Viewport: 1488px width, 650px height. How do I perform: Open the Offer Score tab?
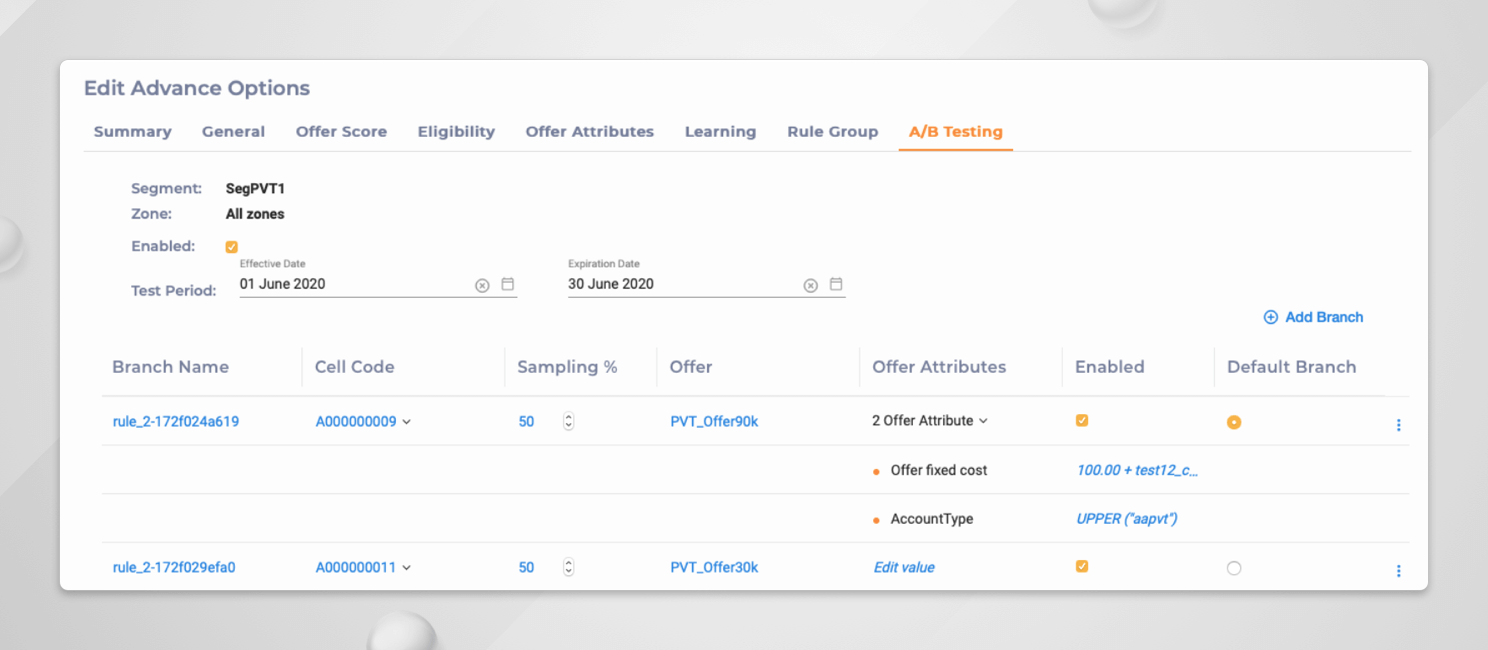pyautogui.click(x=341, y=132)
